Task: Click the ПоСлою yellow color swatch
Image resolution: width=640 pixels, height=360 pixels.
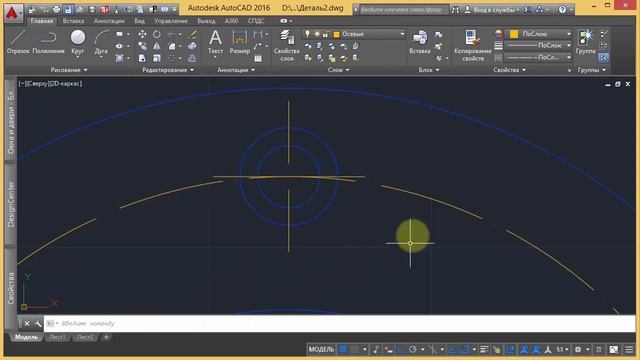Action: pos(514,34)
